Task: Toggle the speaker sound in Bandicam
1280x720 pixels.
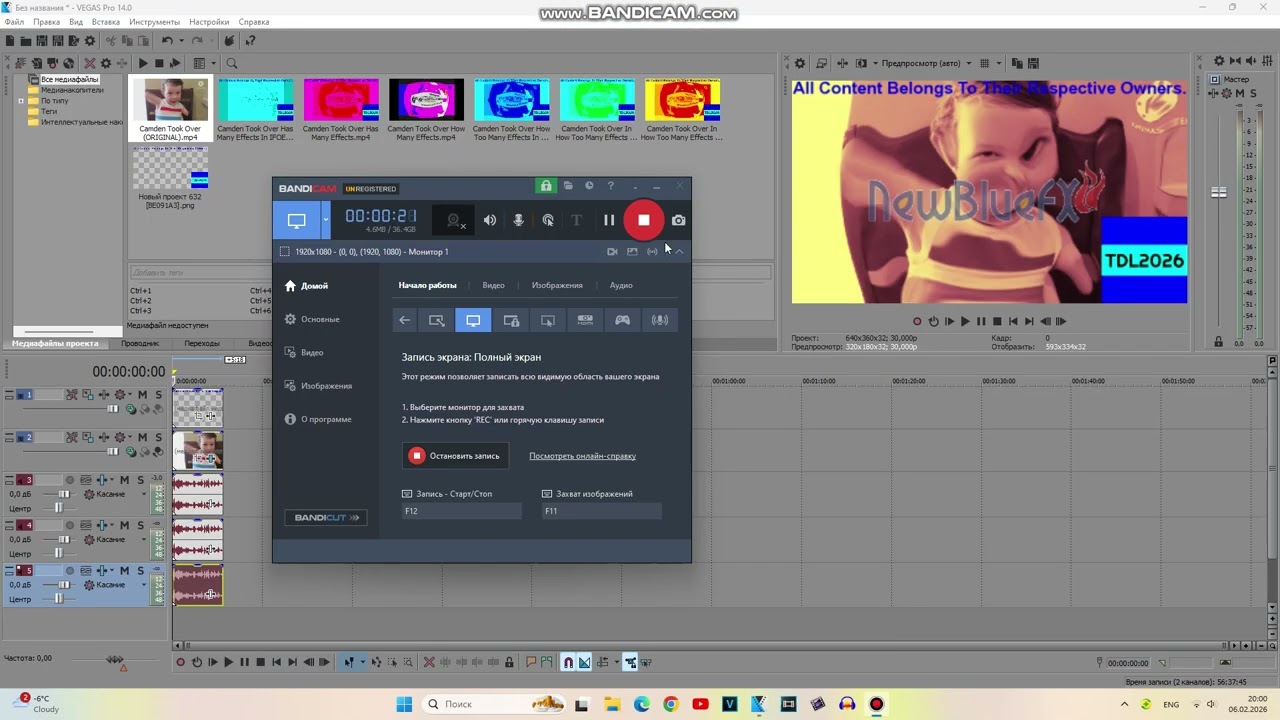Action: [x=490, y=220]
